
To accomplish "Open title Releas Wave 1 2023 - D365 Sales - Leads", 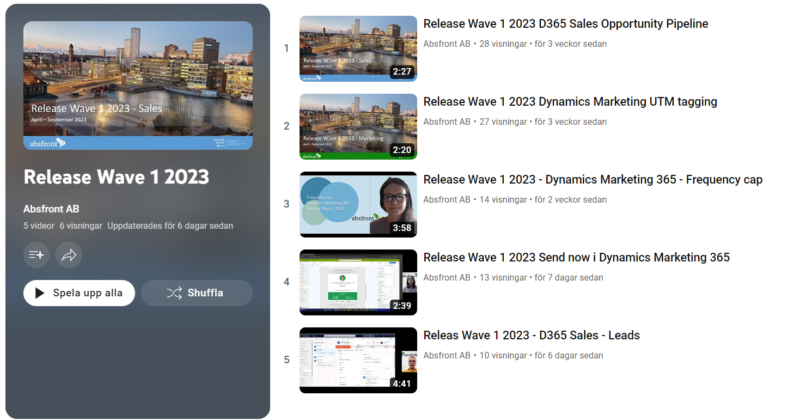I will [x=532, y=335].
